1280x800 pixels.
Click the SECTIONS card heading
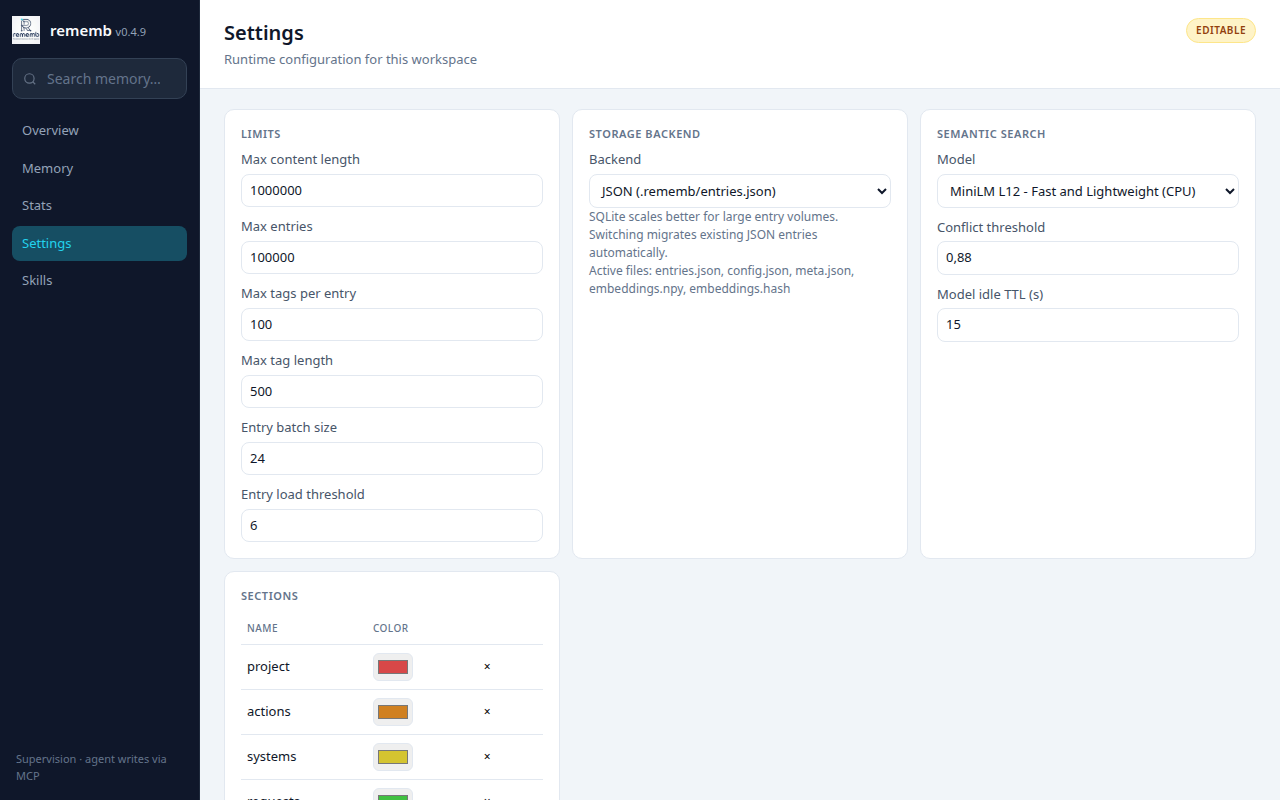[x=270, y=596]
